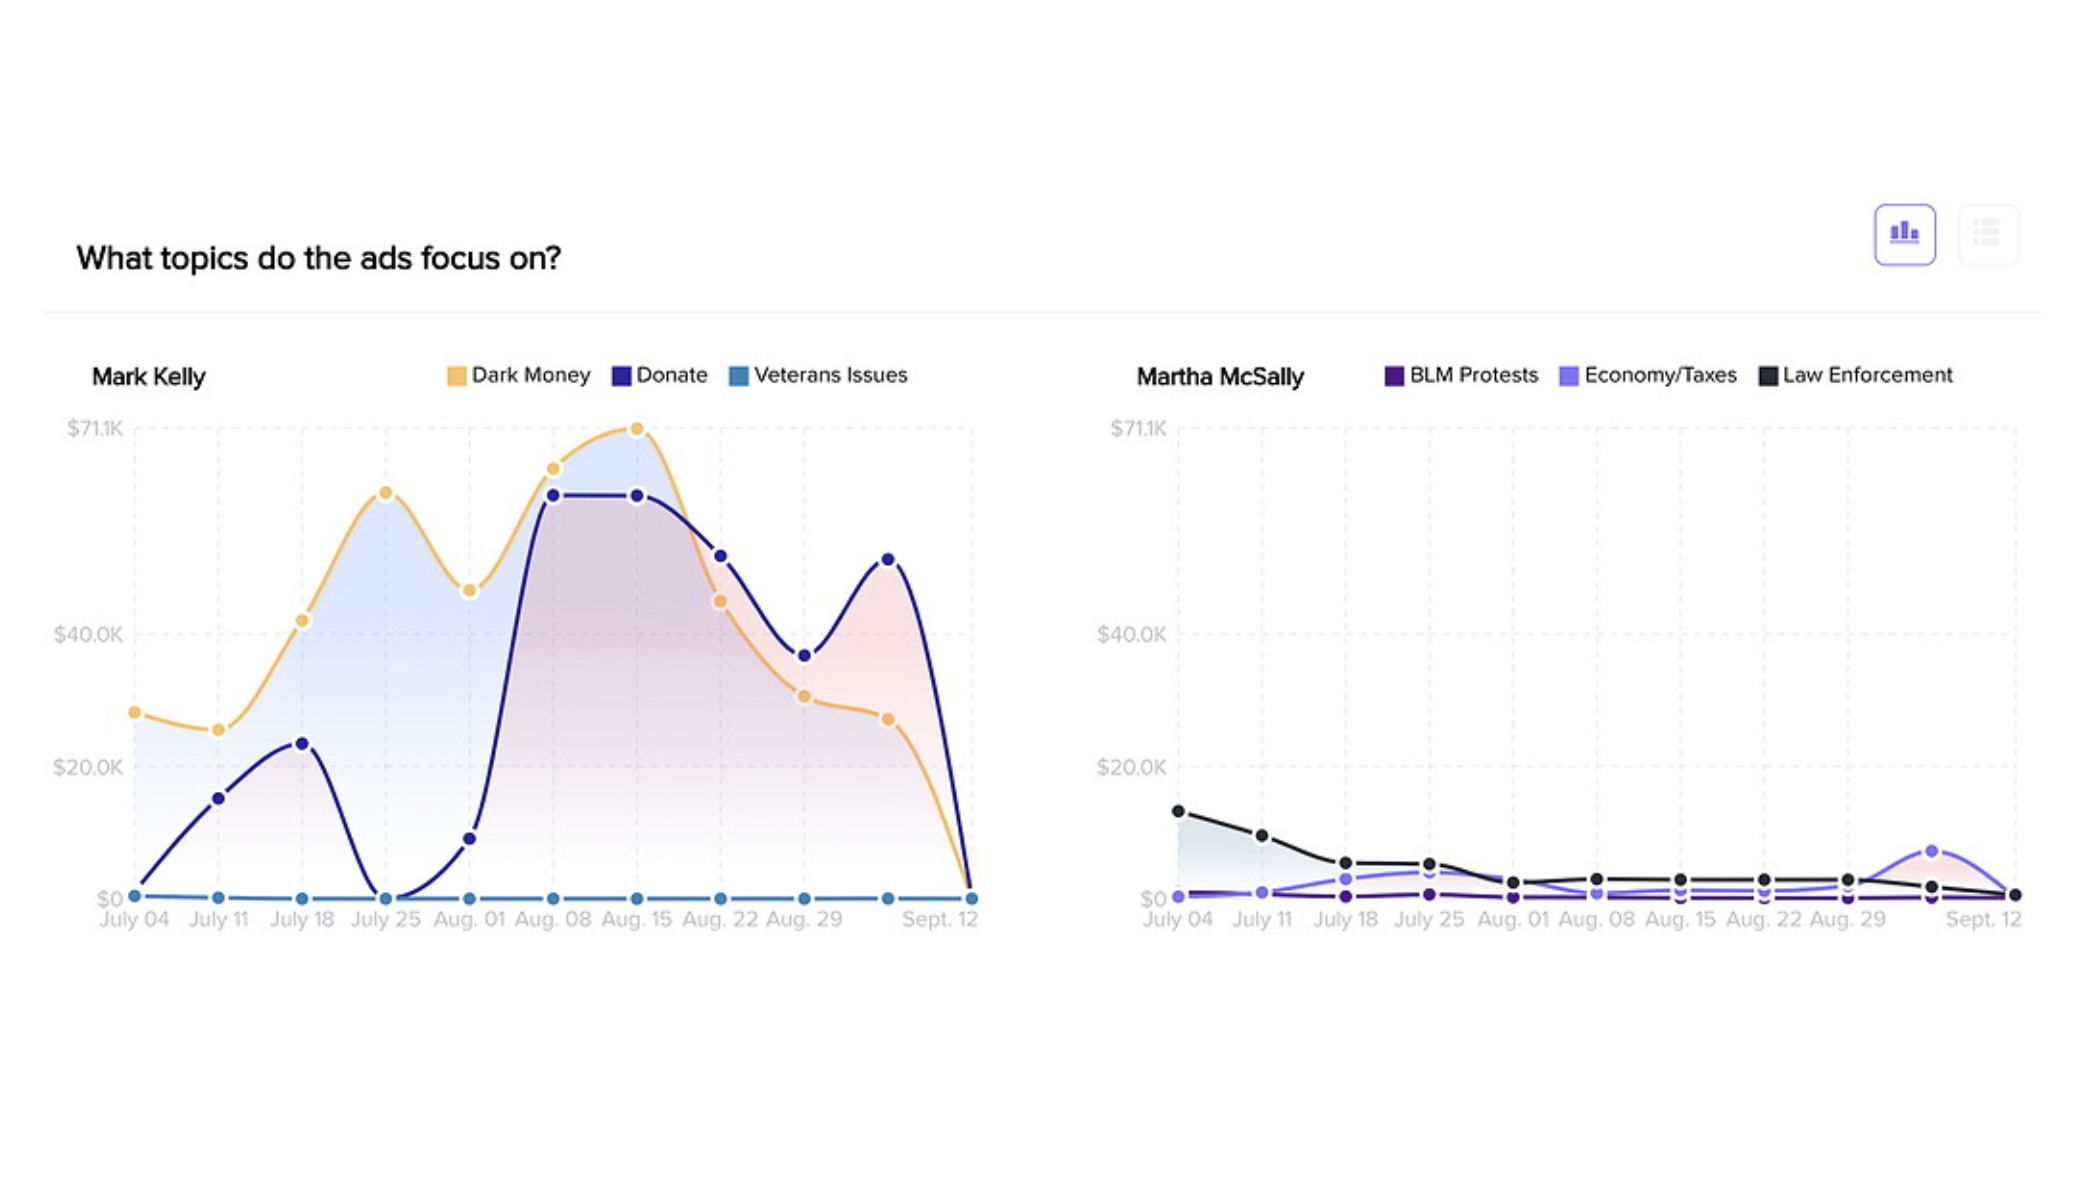Click the Law Enforcement legend label
Viewport: 2082px width, 1200px height.
point(1867,376)
